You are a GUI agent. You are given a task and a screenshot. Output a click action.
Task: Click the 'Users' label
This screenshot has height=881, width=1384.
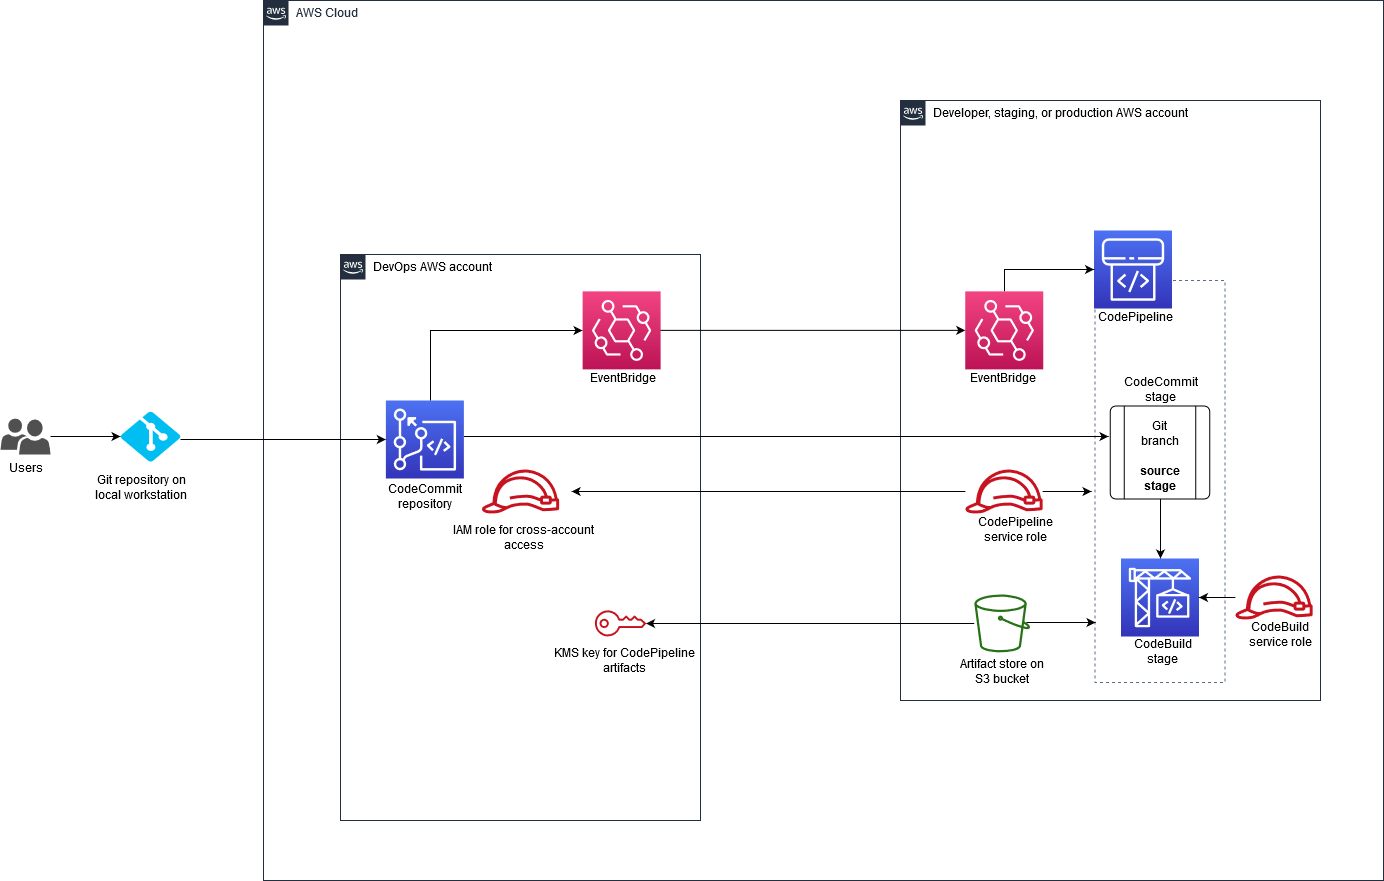26,468
